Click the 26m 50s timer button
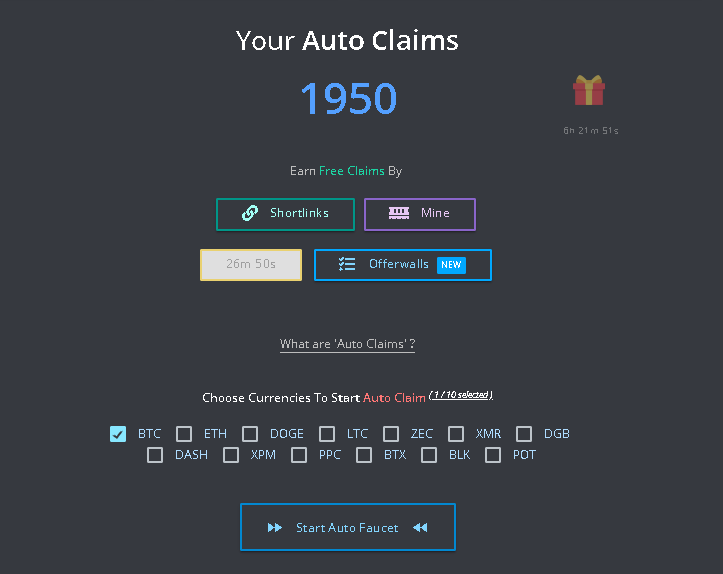This screenshot has width=723, height=574. point(251,265)
